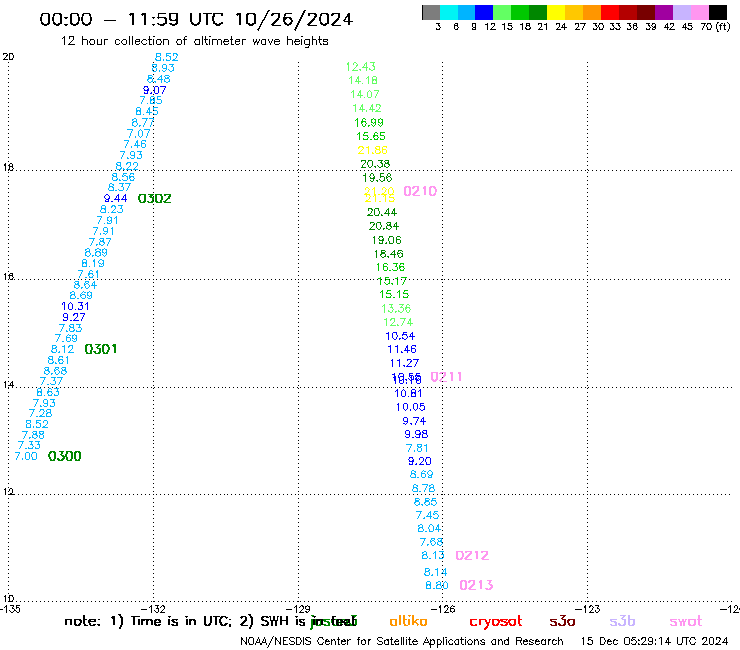Click the -126 longitude axis label

pyautogui.click(x=443, y=609)
